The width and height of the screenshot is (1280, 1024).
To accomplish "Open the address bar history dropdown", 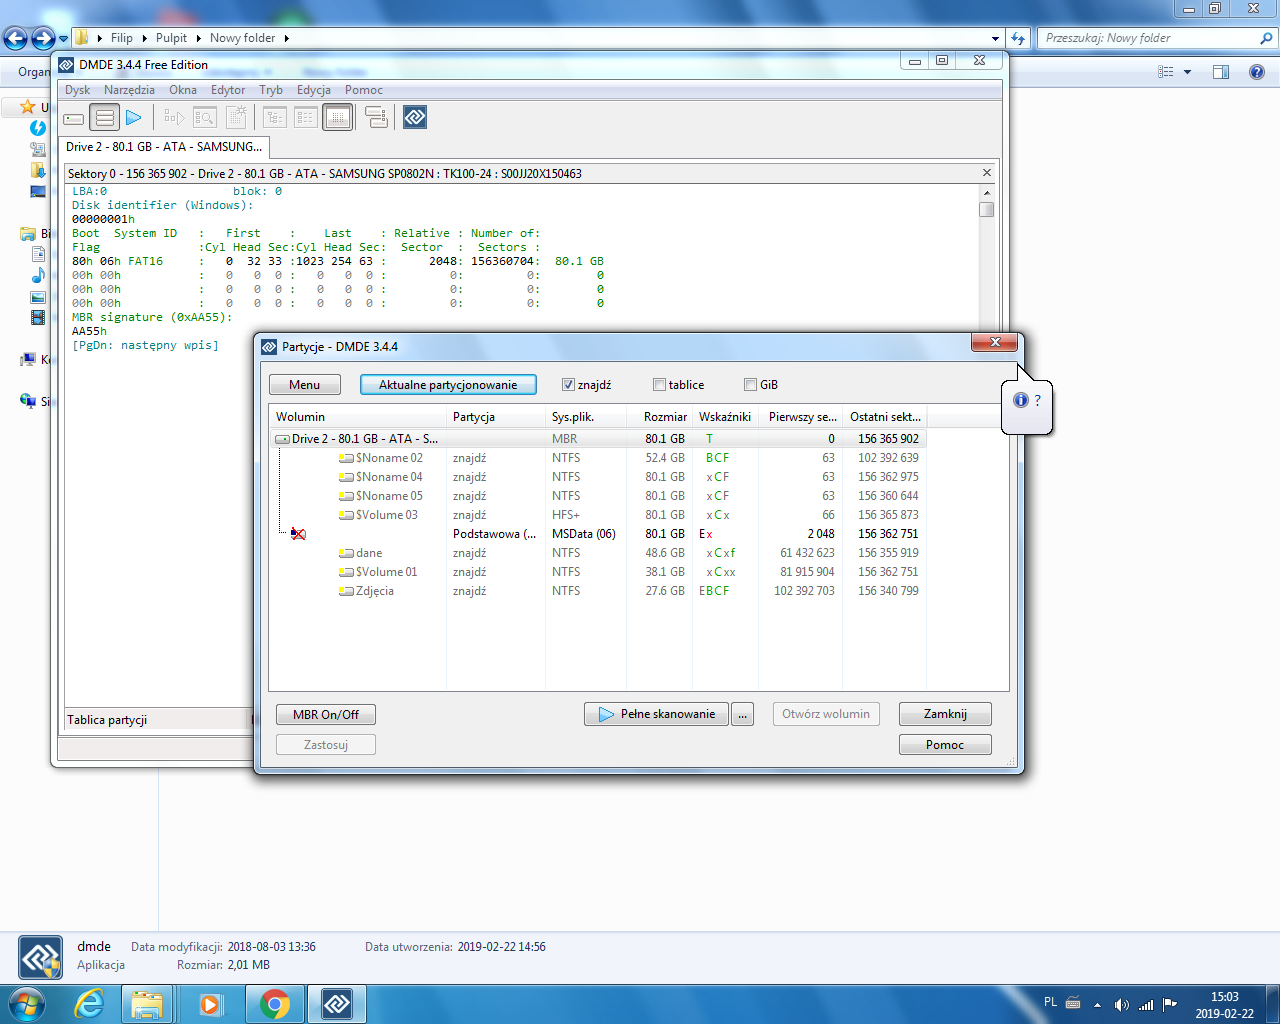I will (x=995, y=38).
